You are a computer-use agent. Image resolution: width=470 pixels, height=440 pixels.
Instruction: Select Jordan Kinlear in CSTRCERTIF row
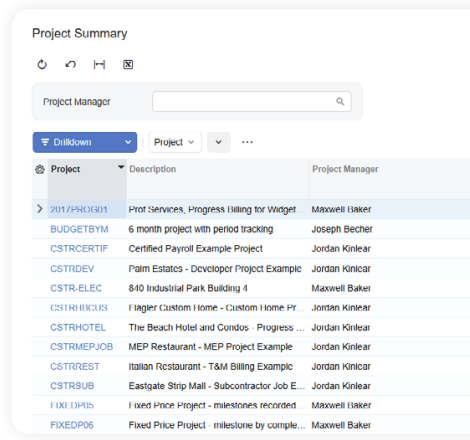[x=341, y=249]
